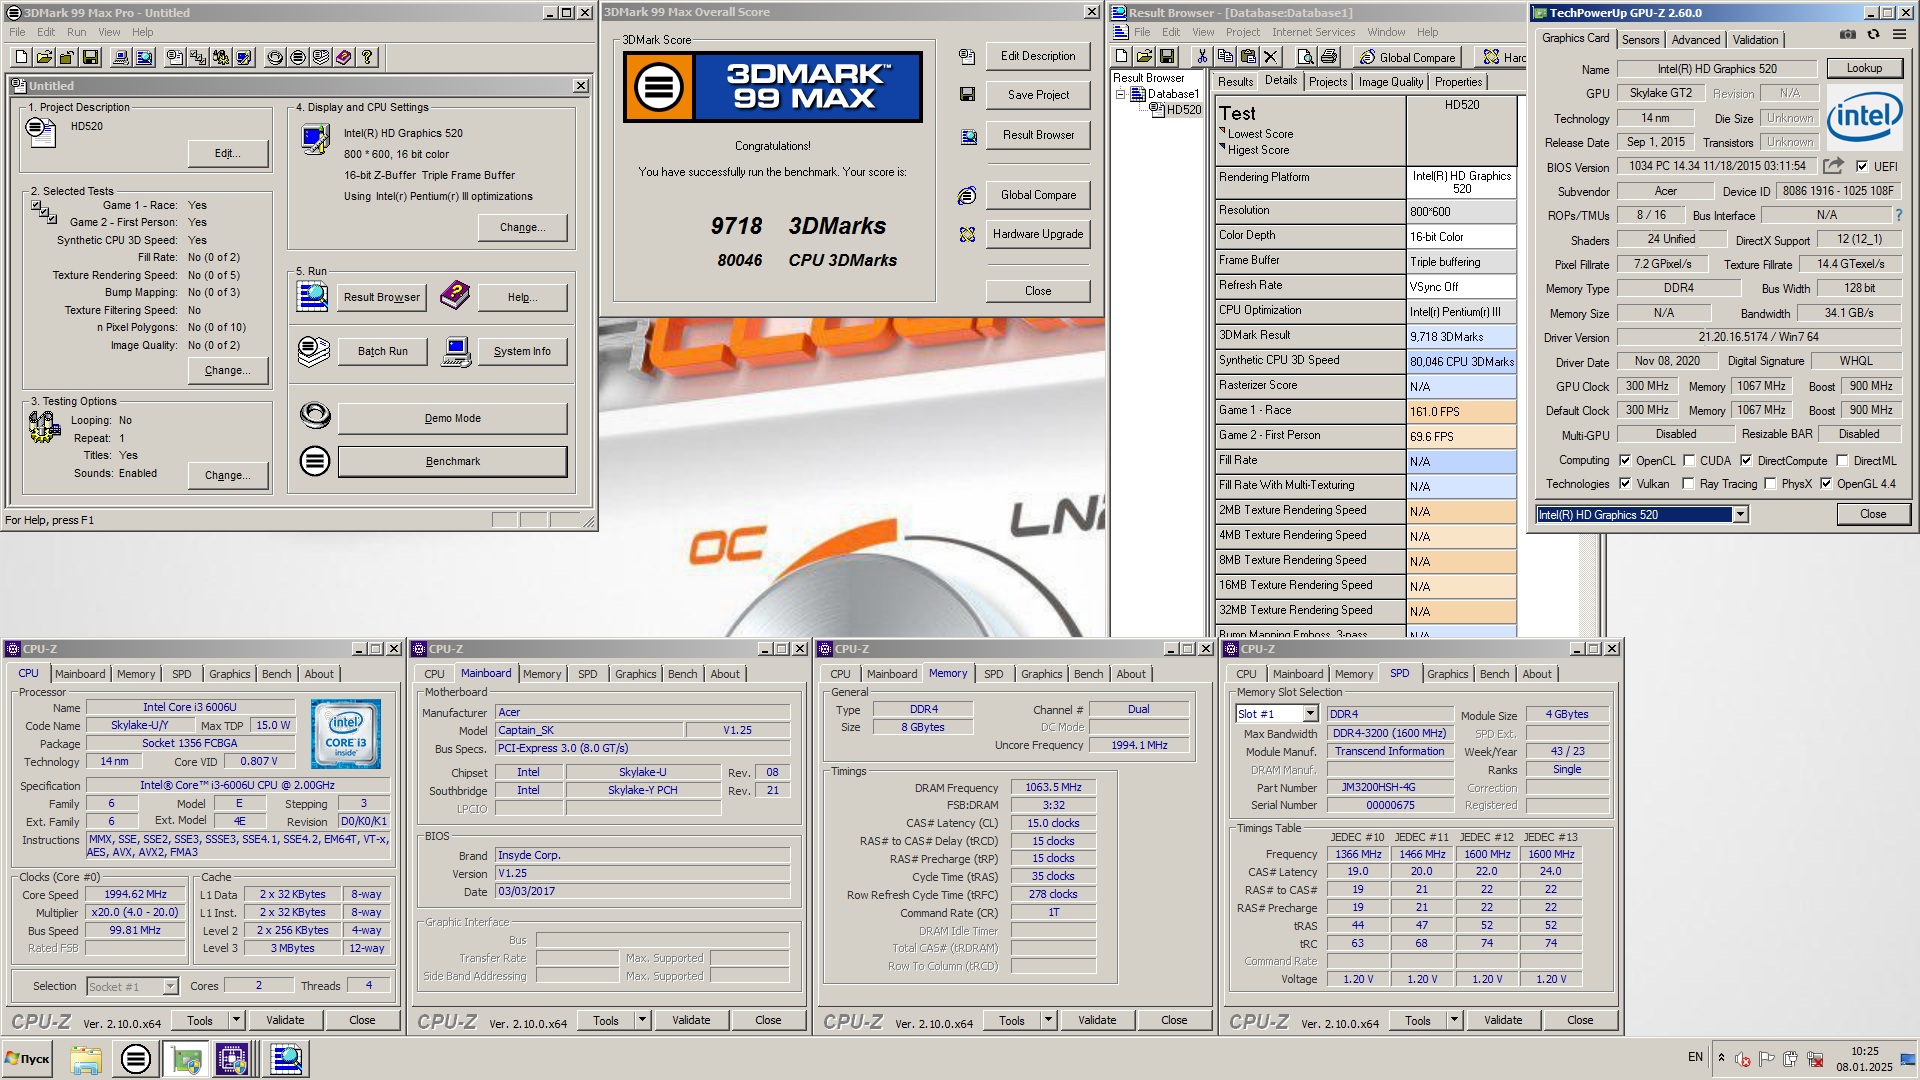Click the yellow question mark toolbar icon

pos(367,57)
